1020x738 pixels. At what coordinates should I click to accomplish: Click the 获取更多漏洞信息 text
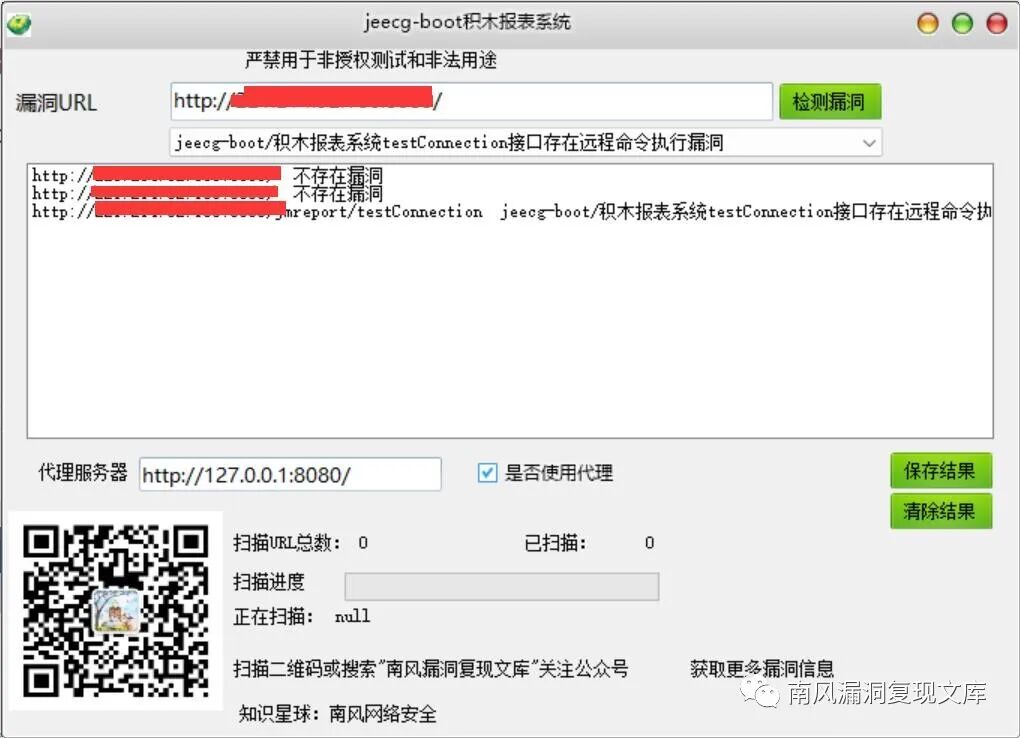(762, 668)
